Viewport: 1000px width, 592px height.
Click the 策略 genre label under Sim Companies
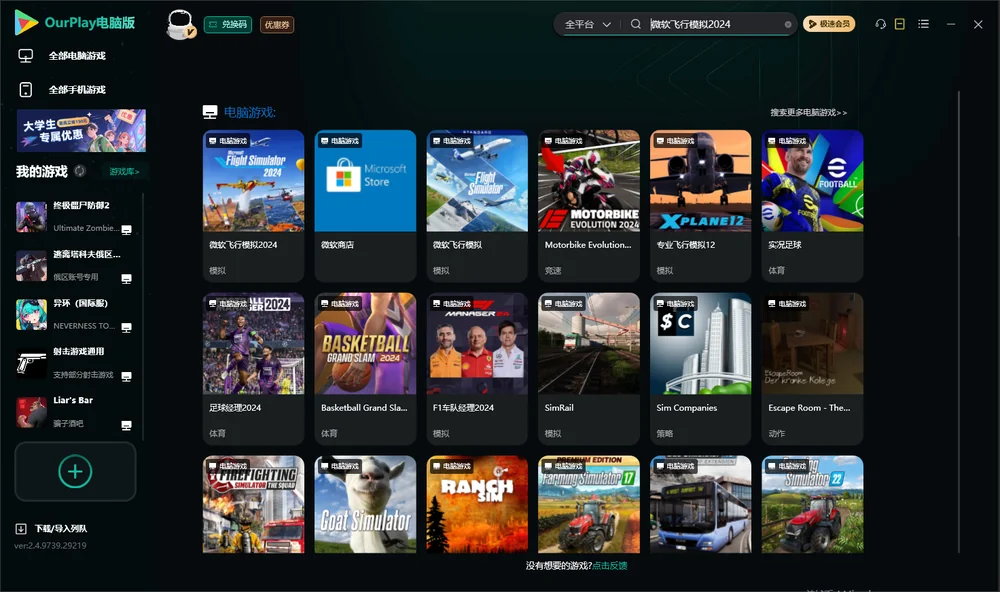coord(665,433)
